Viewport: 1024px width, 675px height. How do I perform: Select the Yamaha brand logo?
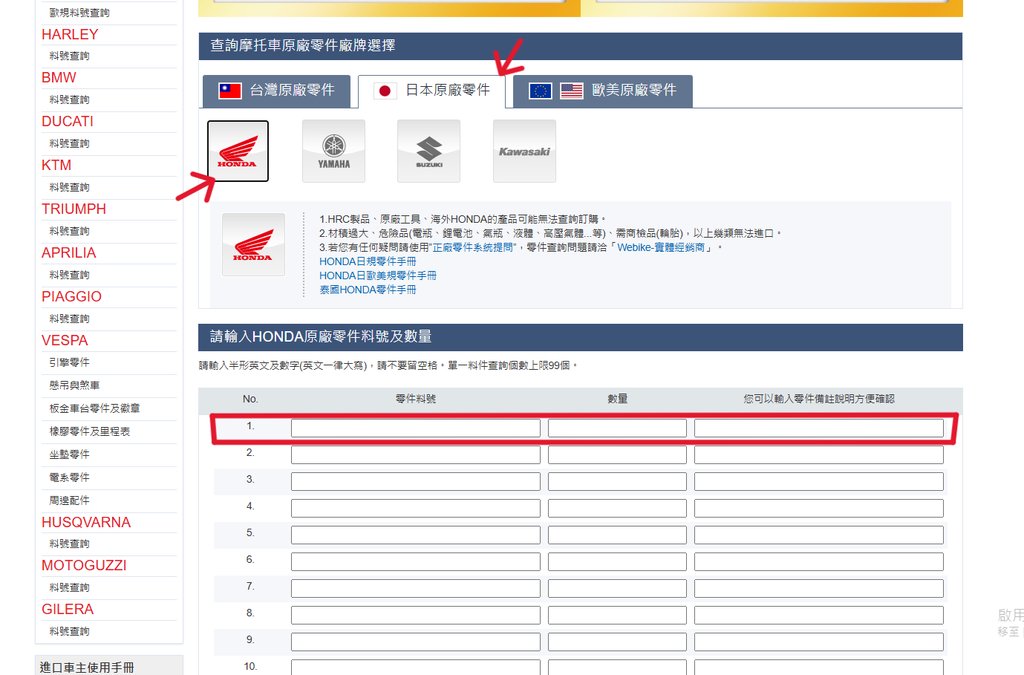pyautogui.click(x=334, y=151)
